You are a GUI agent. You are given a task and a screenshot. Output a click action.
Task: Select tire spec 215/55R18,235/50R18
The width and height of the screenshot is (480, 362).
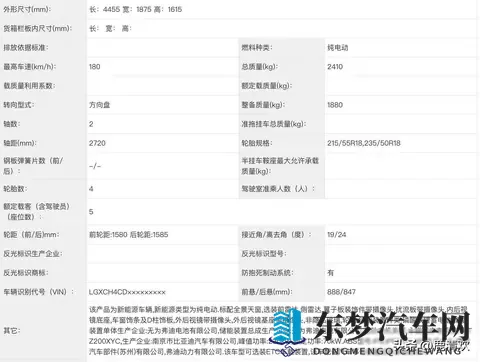pos(364,143)
